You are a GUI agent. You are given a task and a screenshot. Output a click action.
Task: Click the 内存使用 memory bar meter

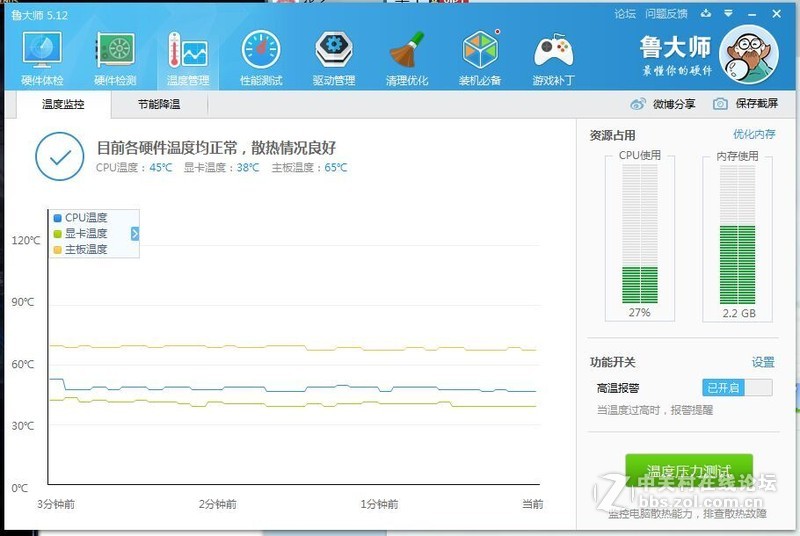(737, 234)
